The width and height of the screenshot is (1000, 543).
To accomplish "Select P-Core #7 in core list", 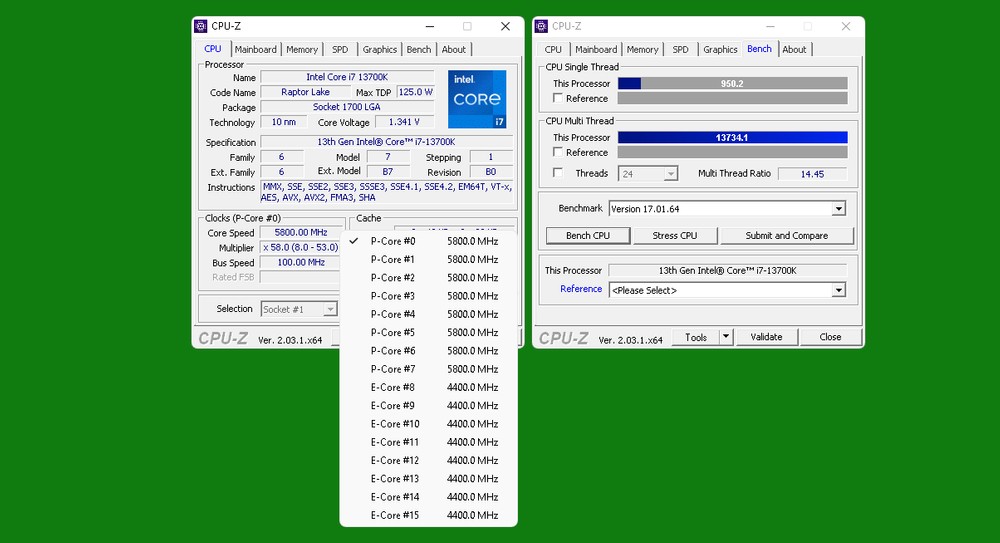I will 428,369.
